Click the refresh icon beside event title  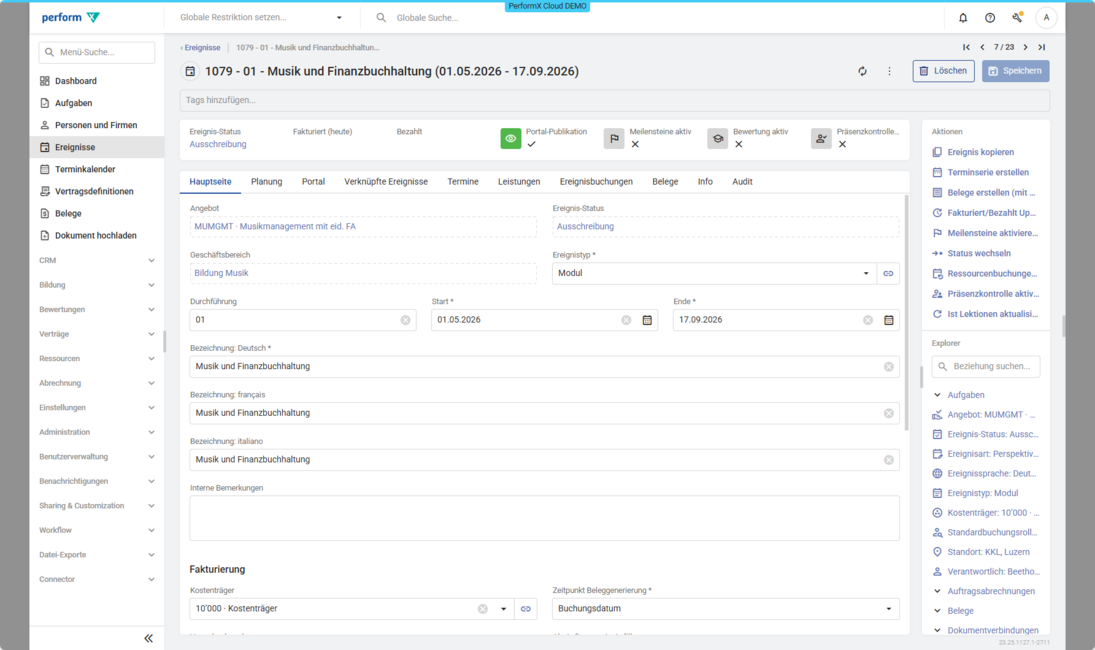[862, 71]
